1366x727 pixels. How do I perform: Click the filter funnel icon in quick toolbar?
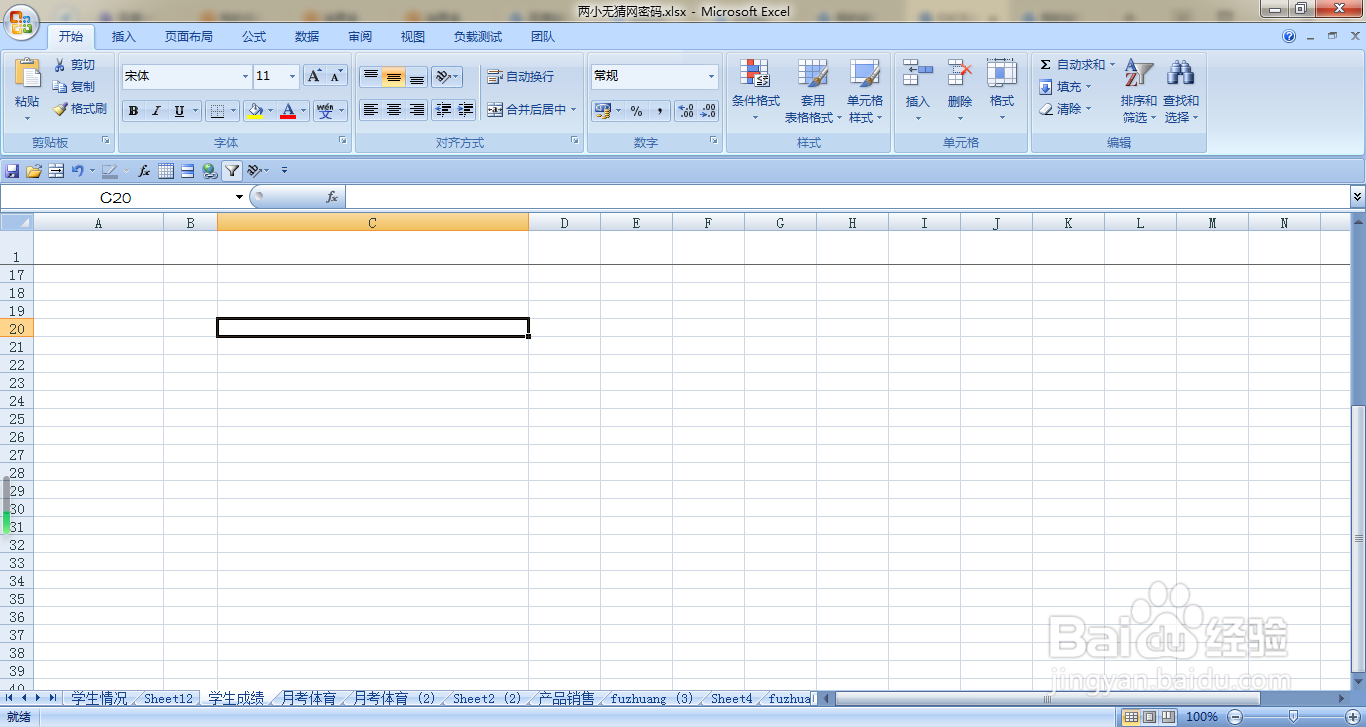[x=232, y=171]
